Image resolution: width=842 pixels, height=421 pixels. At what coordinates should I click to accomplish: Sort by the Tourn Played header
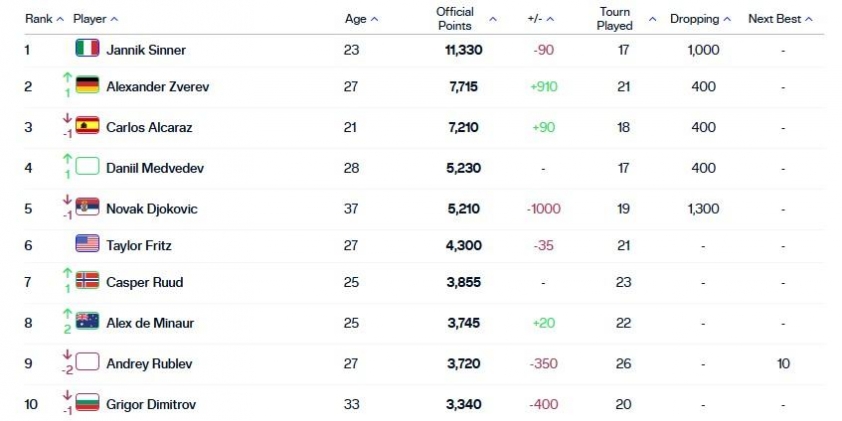tap(626, 19)
